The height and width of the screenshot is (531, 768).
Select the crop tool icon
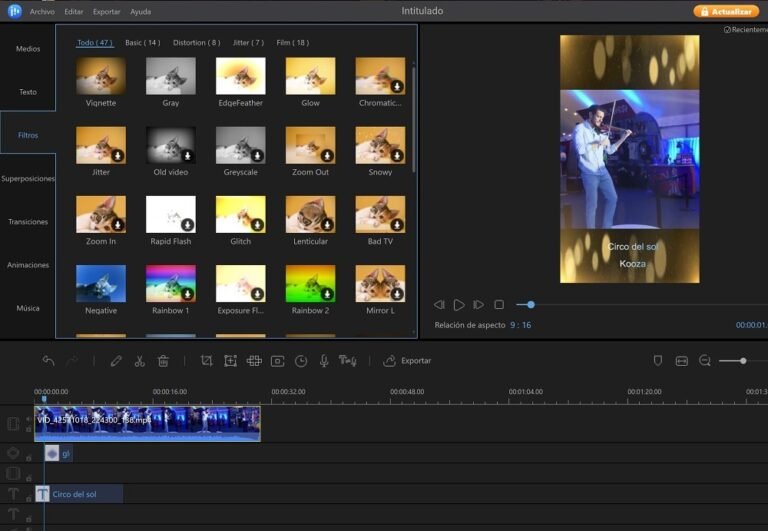[206, 361]
